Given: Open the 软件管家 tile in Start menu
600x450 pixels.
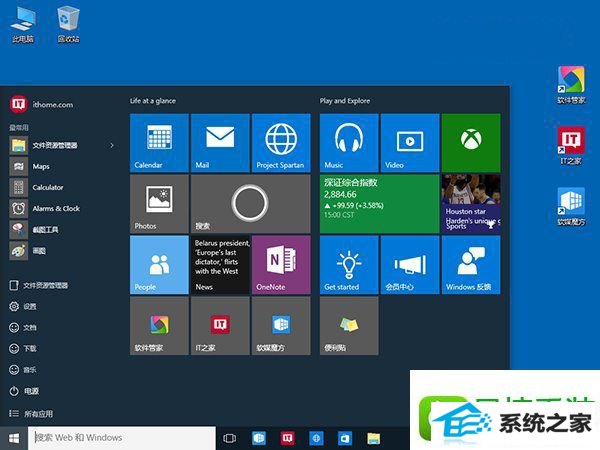Looking at the screenshot, I should tap(159, 326).
